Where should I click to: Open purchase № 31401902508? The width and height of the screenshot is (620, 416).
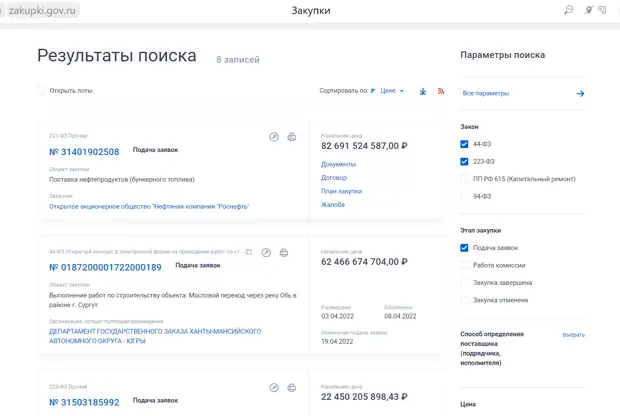click(84, 152)
